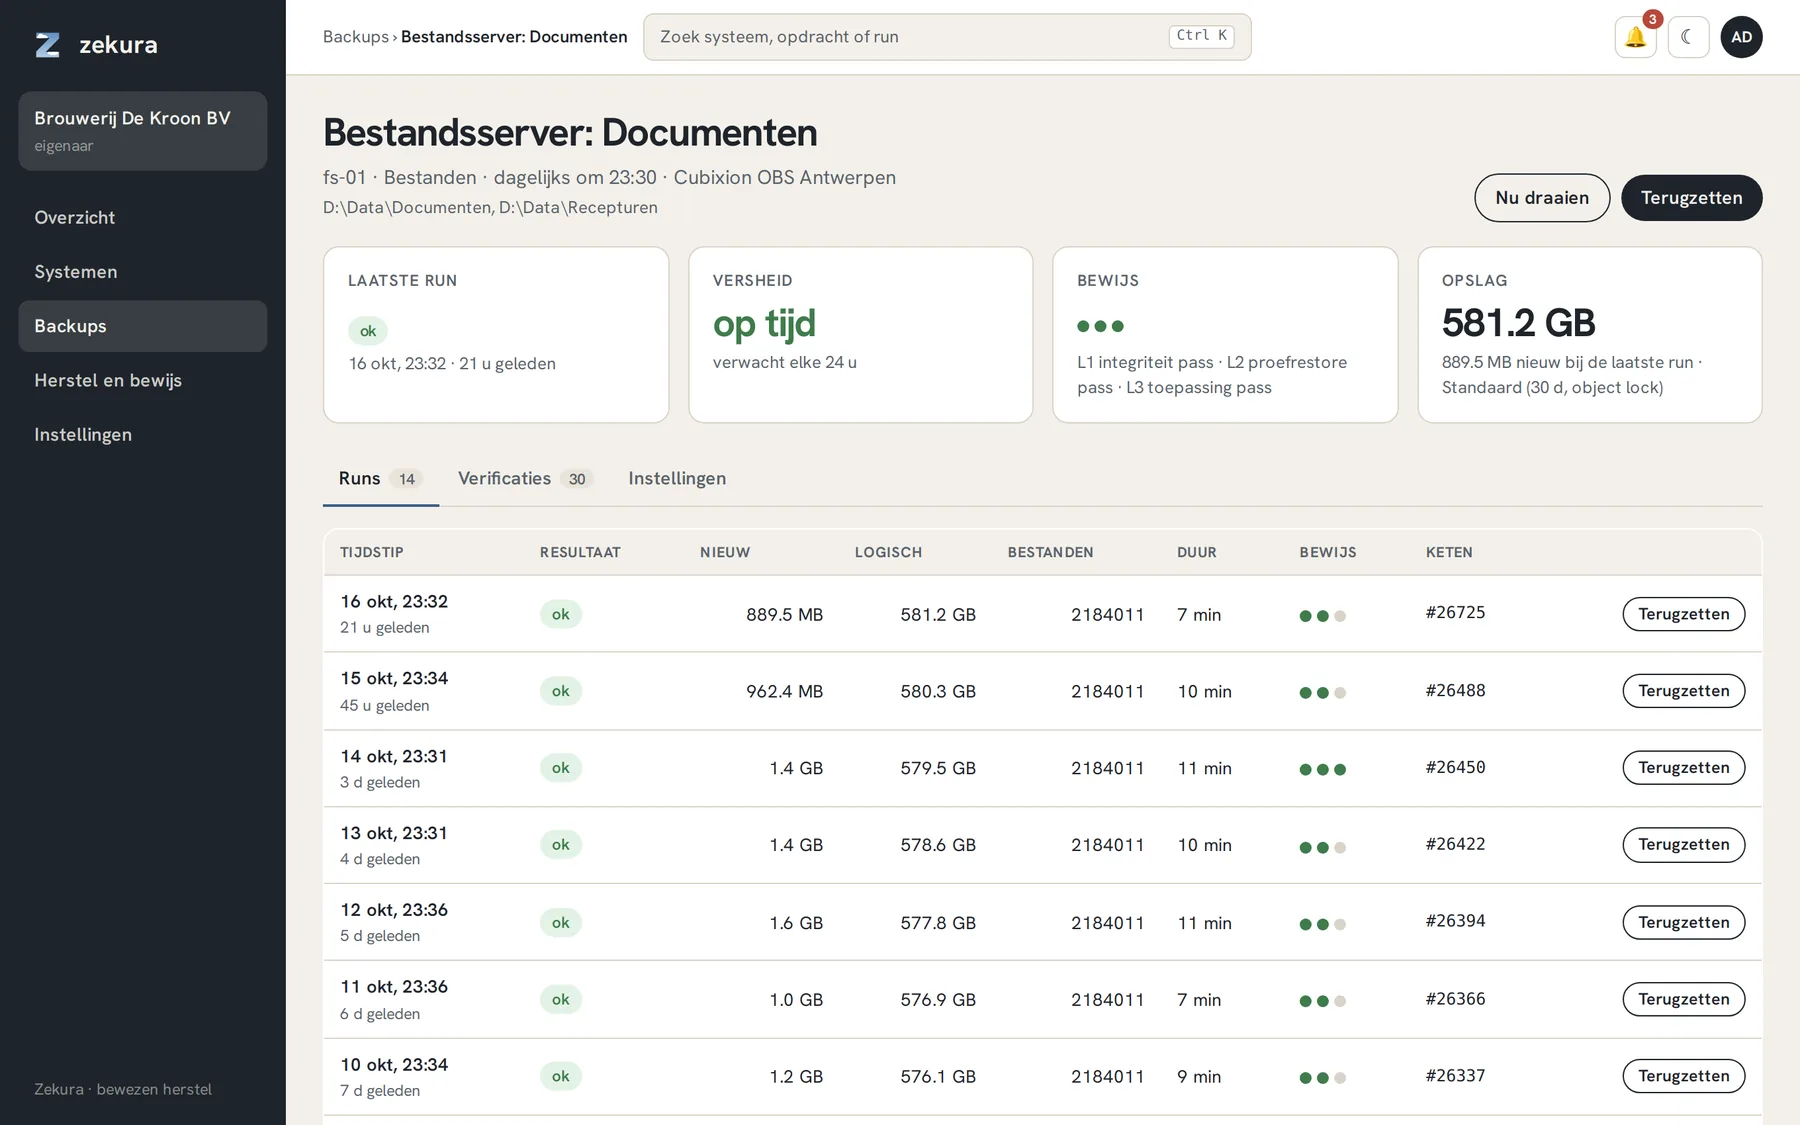Click ok status badge of 16 okt run
The height and width of the screenshot is (1125, 1800).
coord(560,614)
